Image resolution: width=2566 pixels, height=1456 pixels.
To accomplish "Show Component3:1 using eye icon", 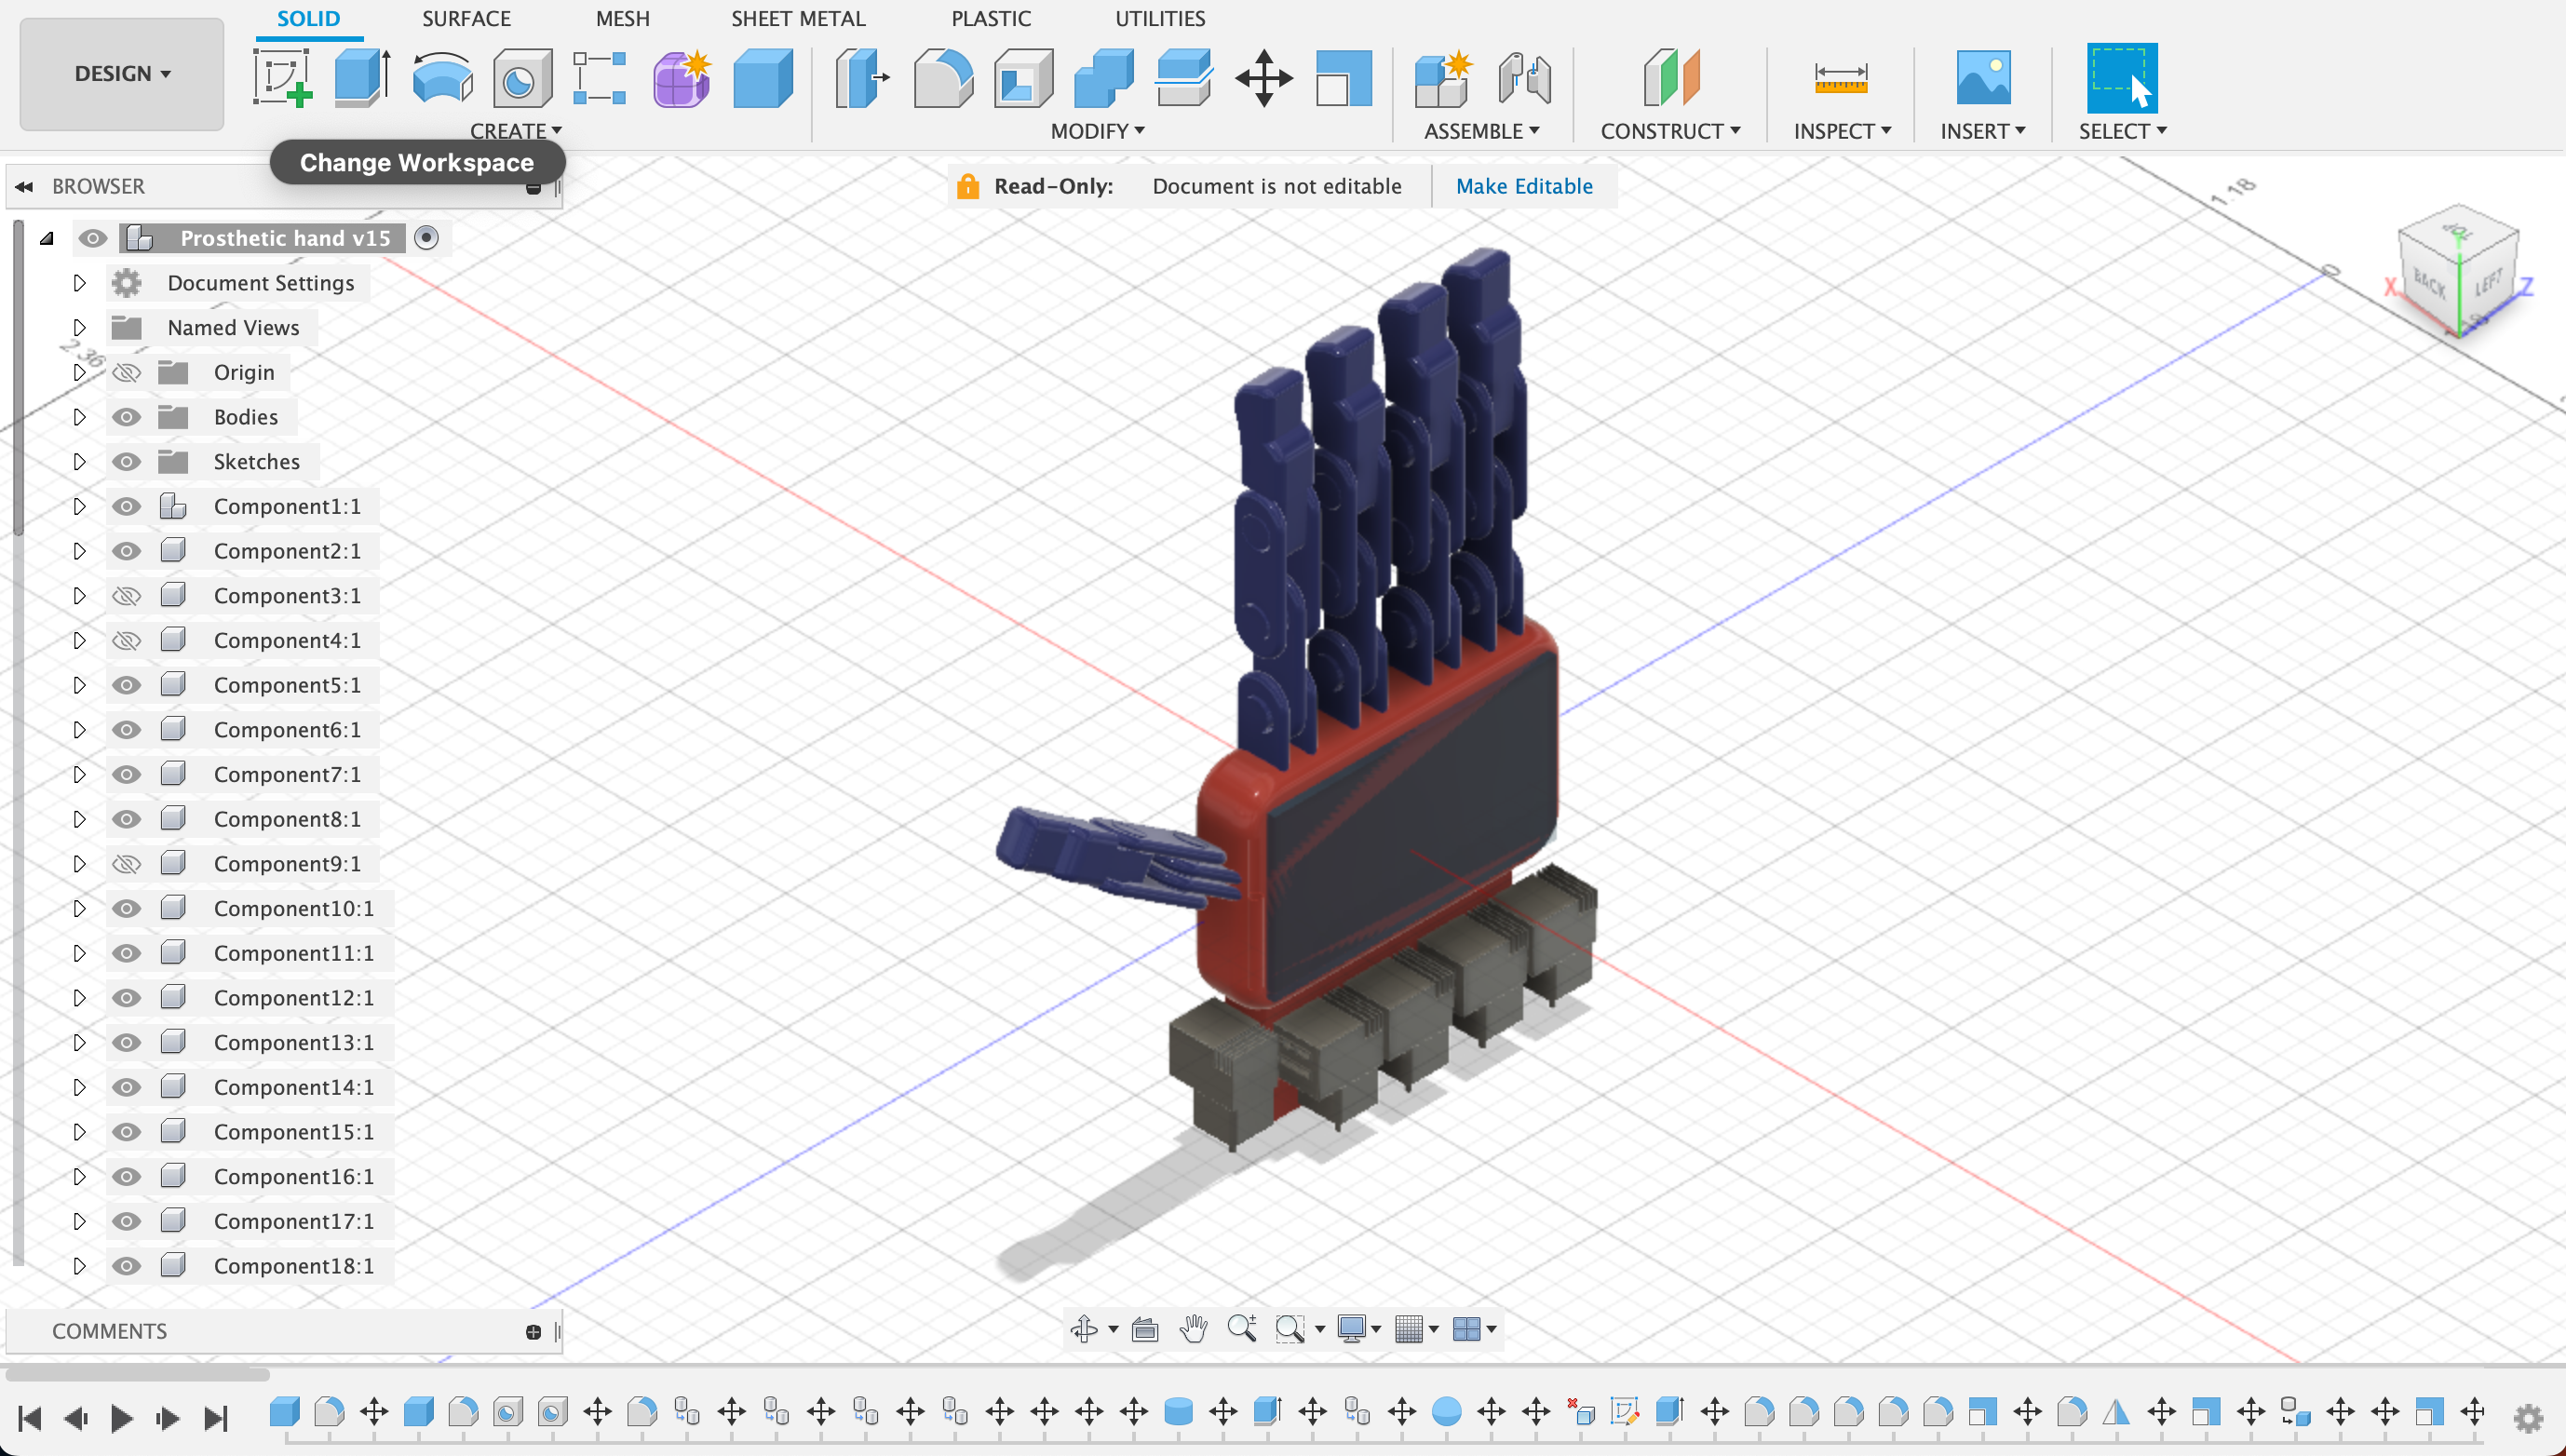I will tap(126, 596).
